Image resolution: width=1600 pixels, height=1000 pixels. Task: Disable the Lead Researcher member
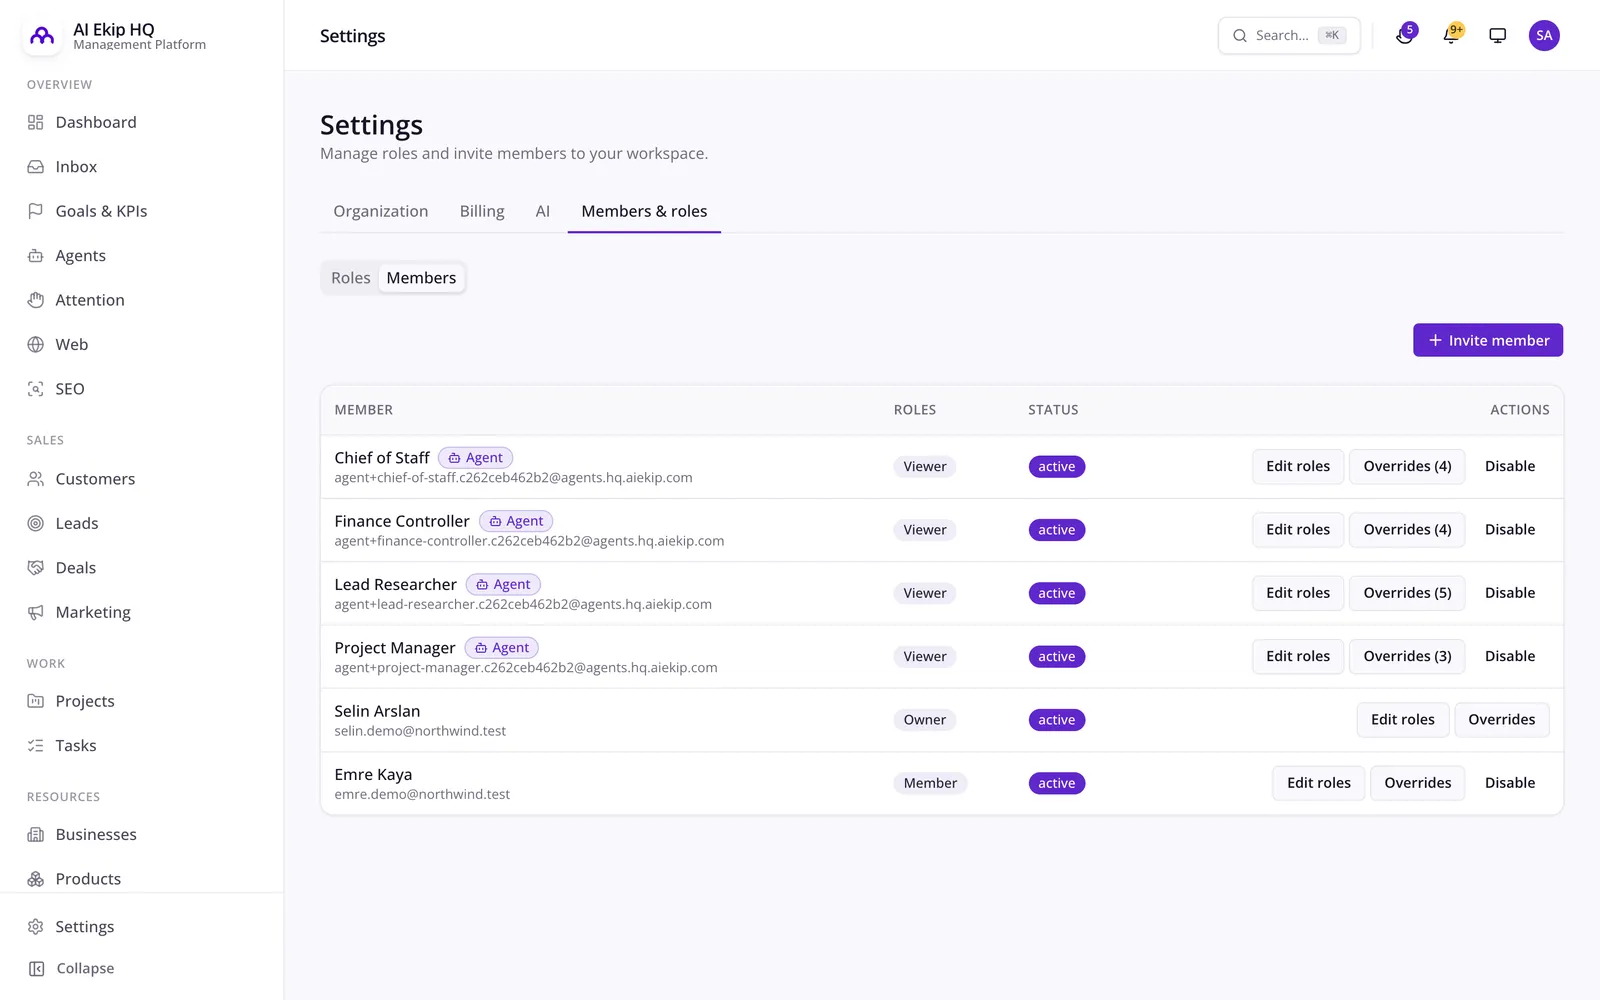[x=1510, y=593]
